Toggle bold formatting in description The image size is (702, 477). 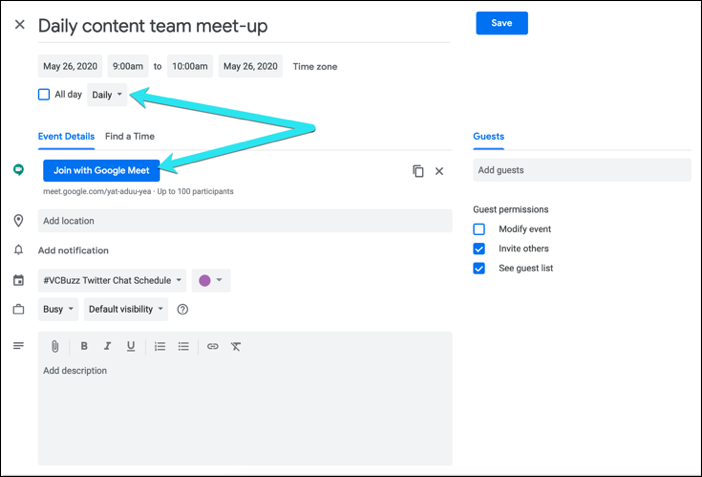(x=84, y=346)
